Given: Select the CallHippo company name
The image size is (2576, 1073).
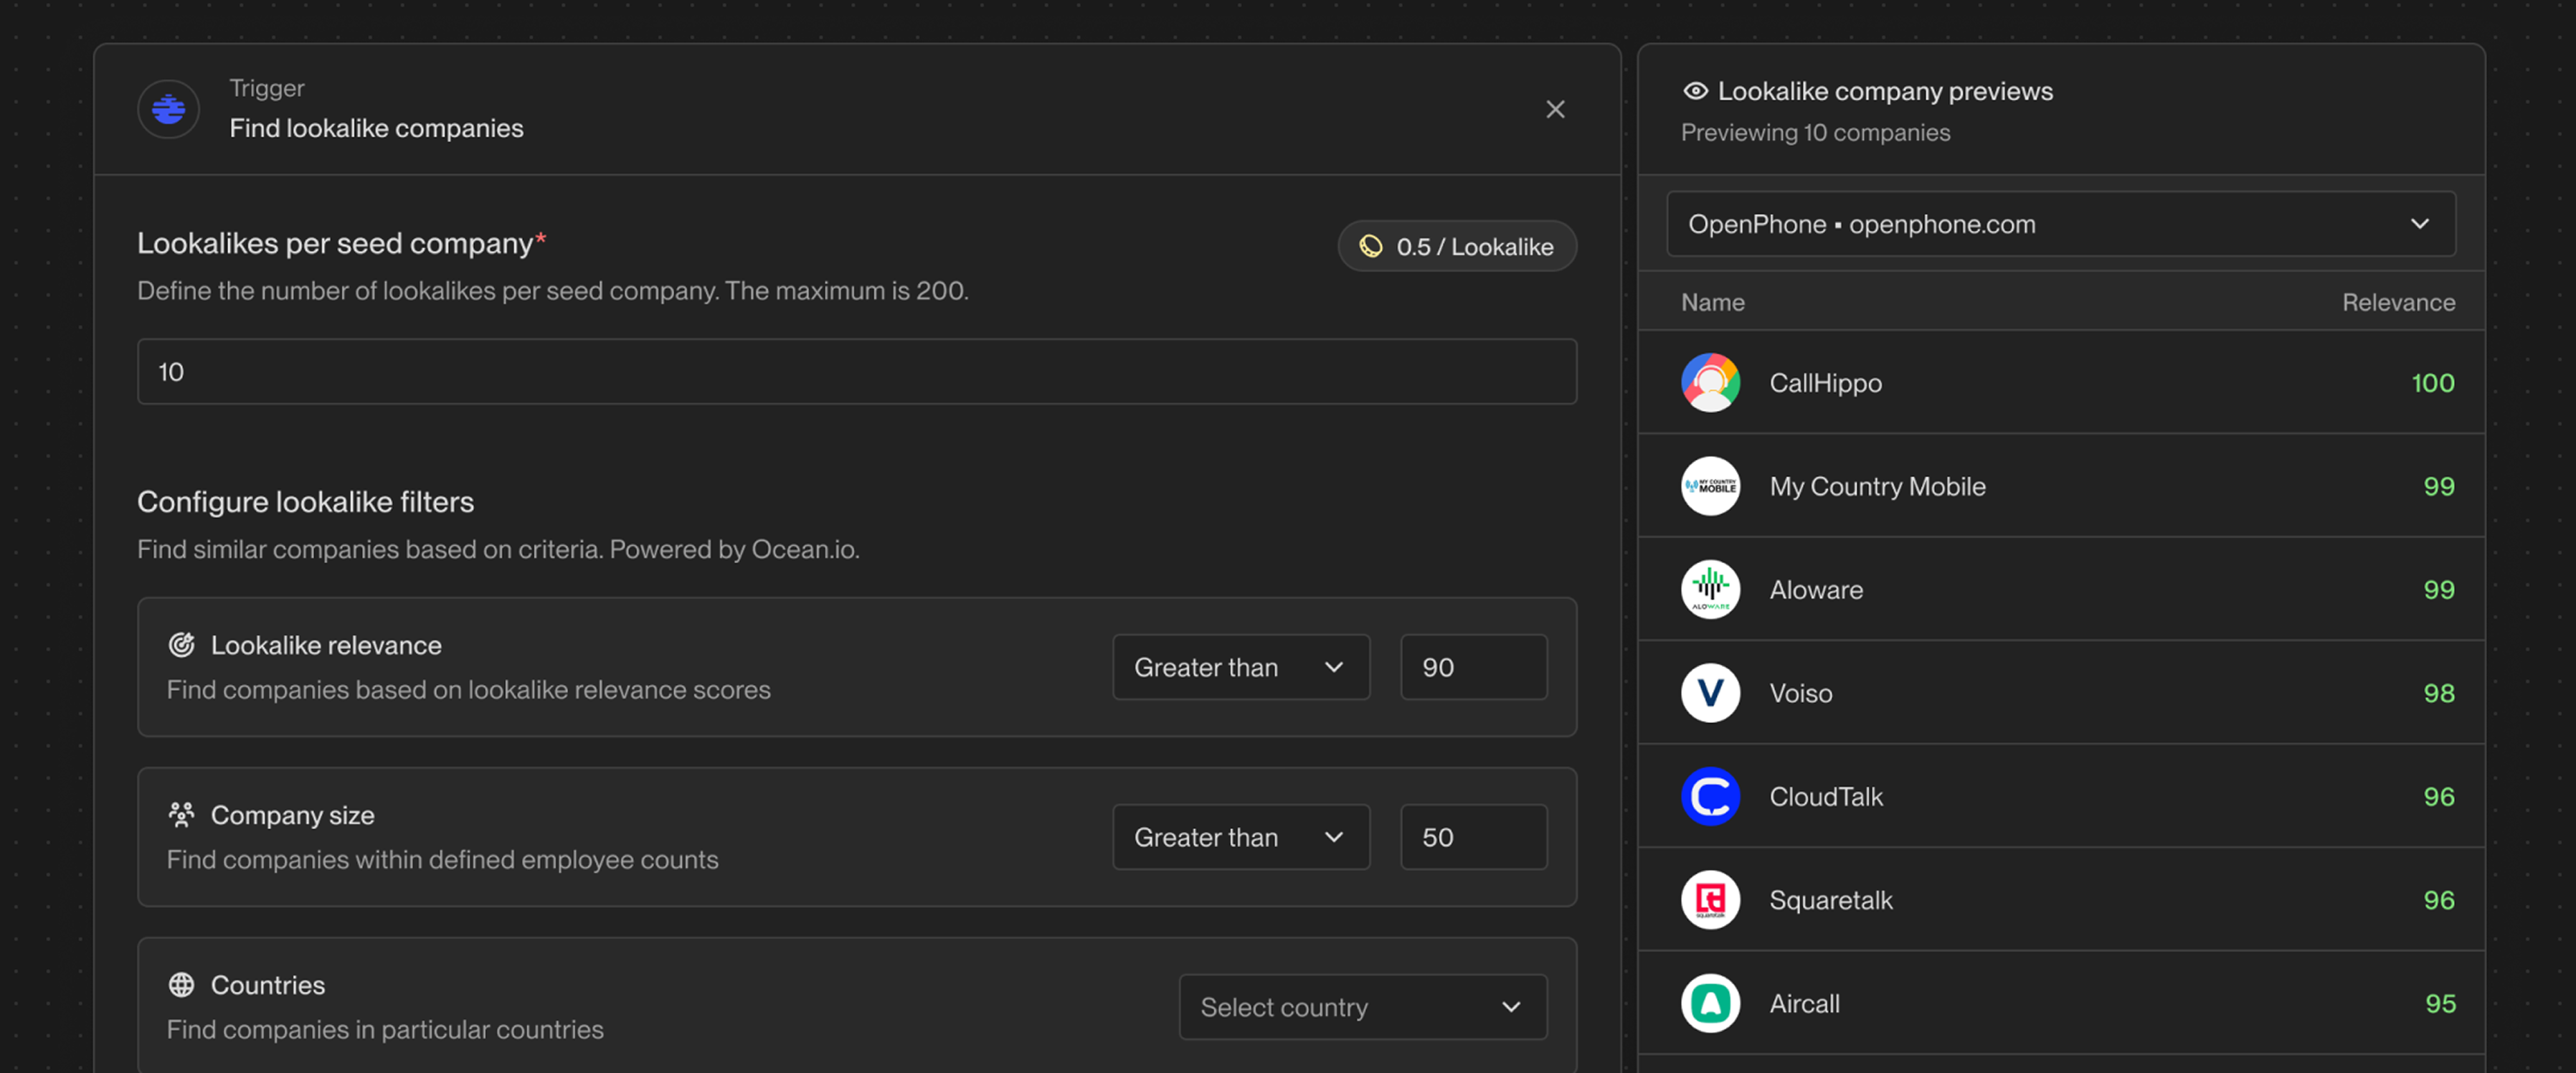Looking at the screenshot, I should 1825,383.
